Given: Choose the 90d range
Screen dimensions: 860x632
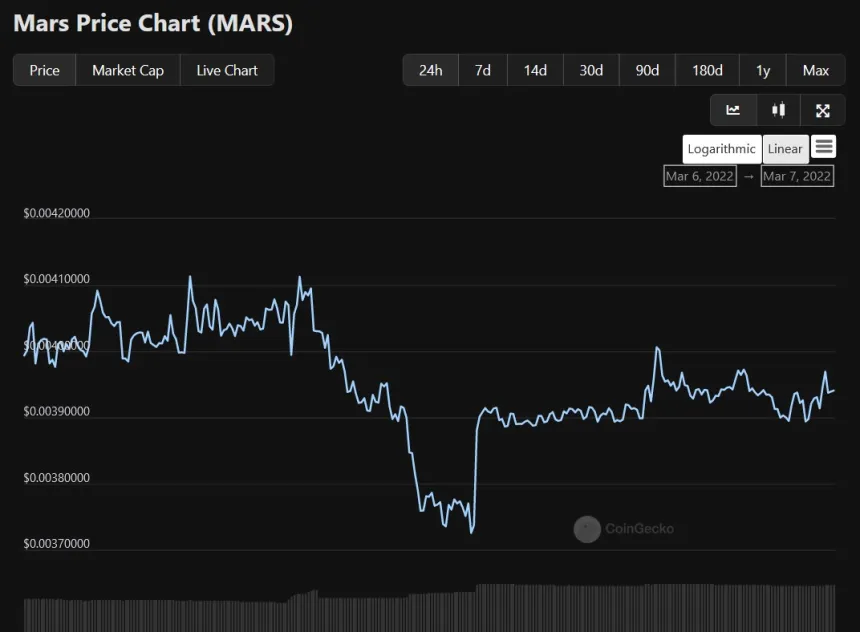Looking at the screenshot, I should point(647,70).
